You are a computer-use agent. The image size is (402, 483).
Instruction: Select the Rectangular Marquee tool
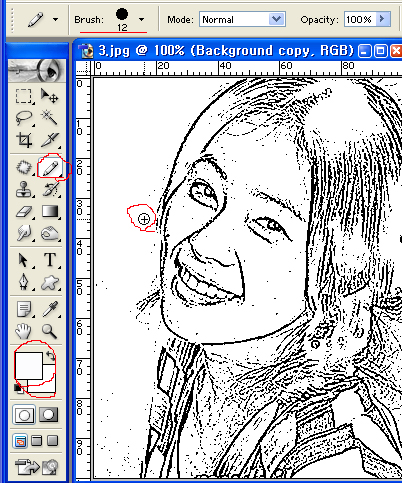point(24,96)
